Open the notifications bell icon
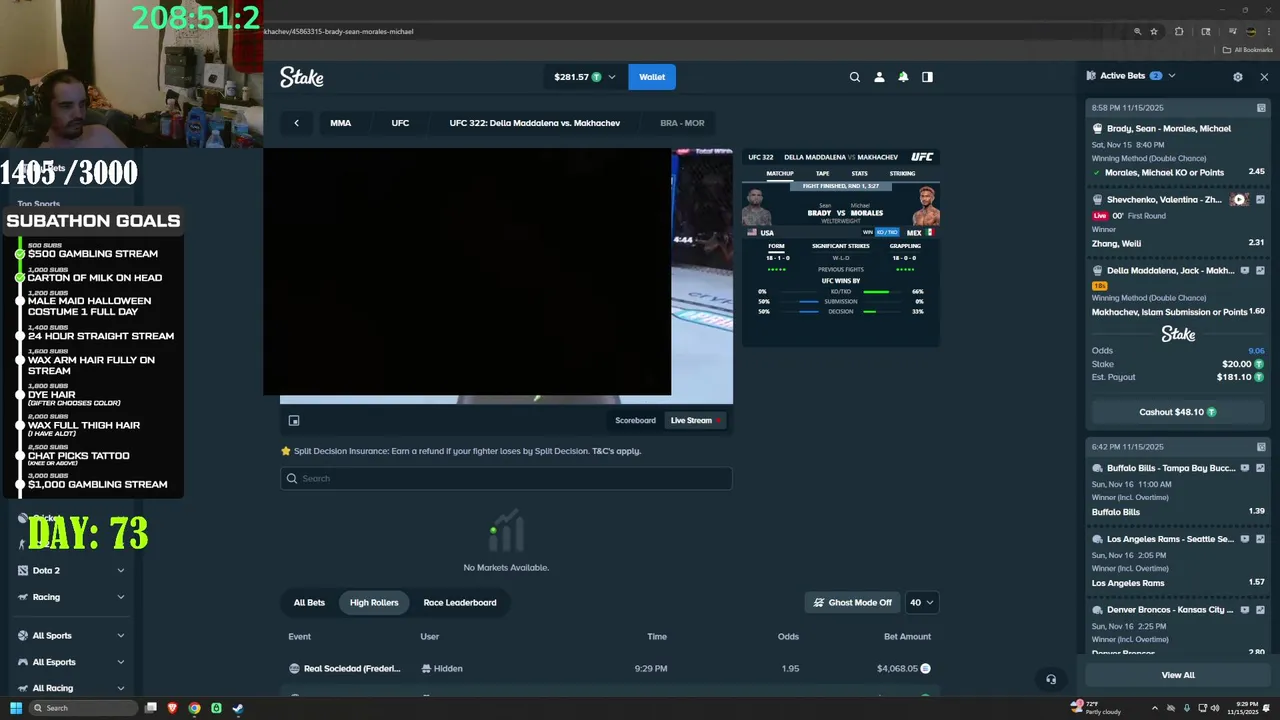Screen dimensions: 1280x720 (903, 77)
